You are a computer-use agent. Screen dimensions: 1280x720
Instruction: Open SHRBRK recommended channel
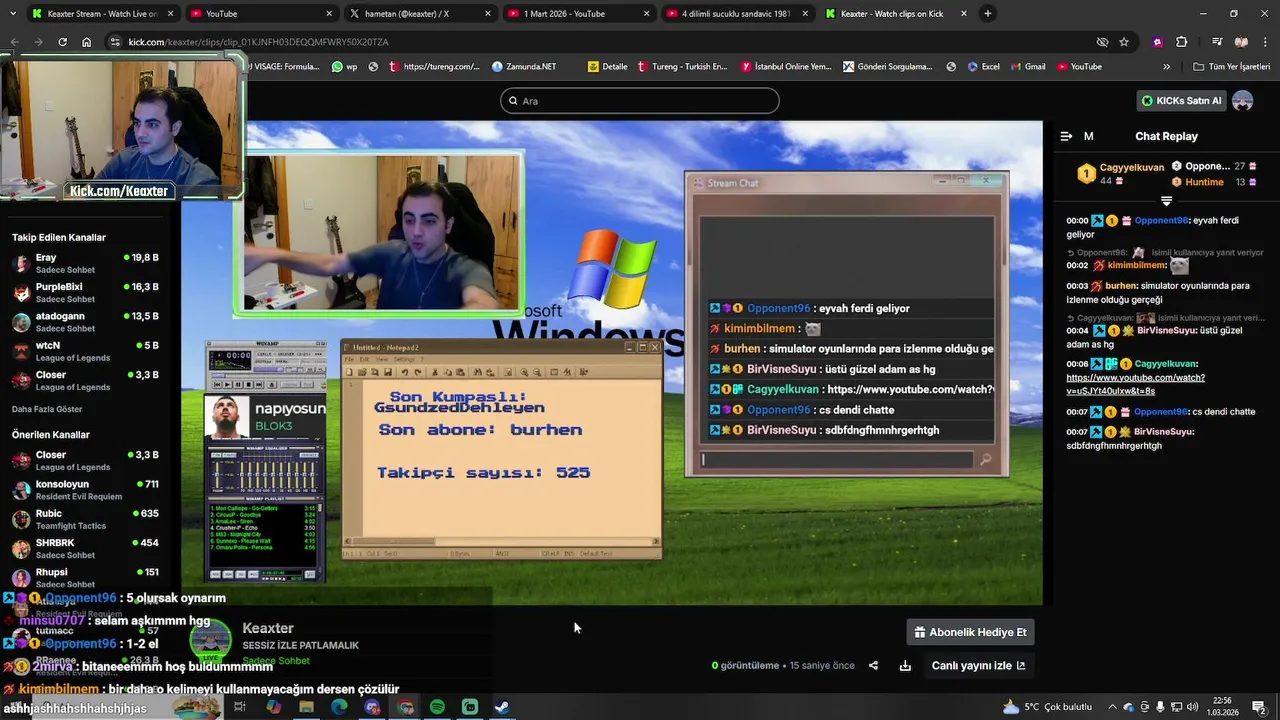tap(85, 549)
